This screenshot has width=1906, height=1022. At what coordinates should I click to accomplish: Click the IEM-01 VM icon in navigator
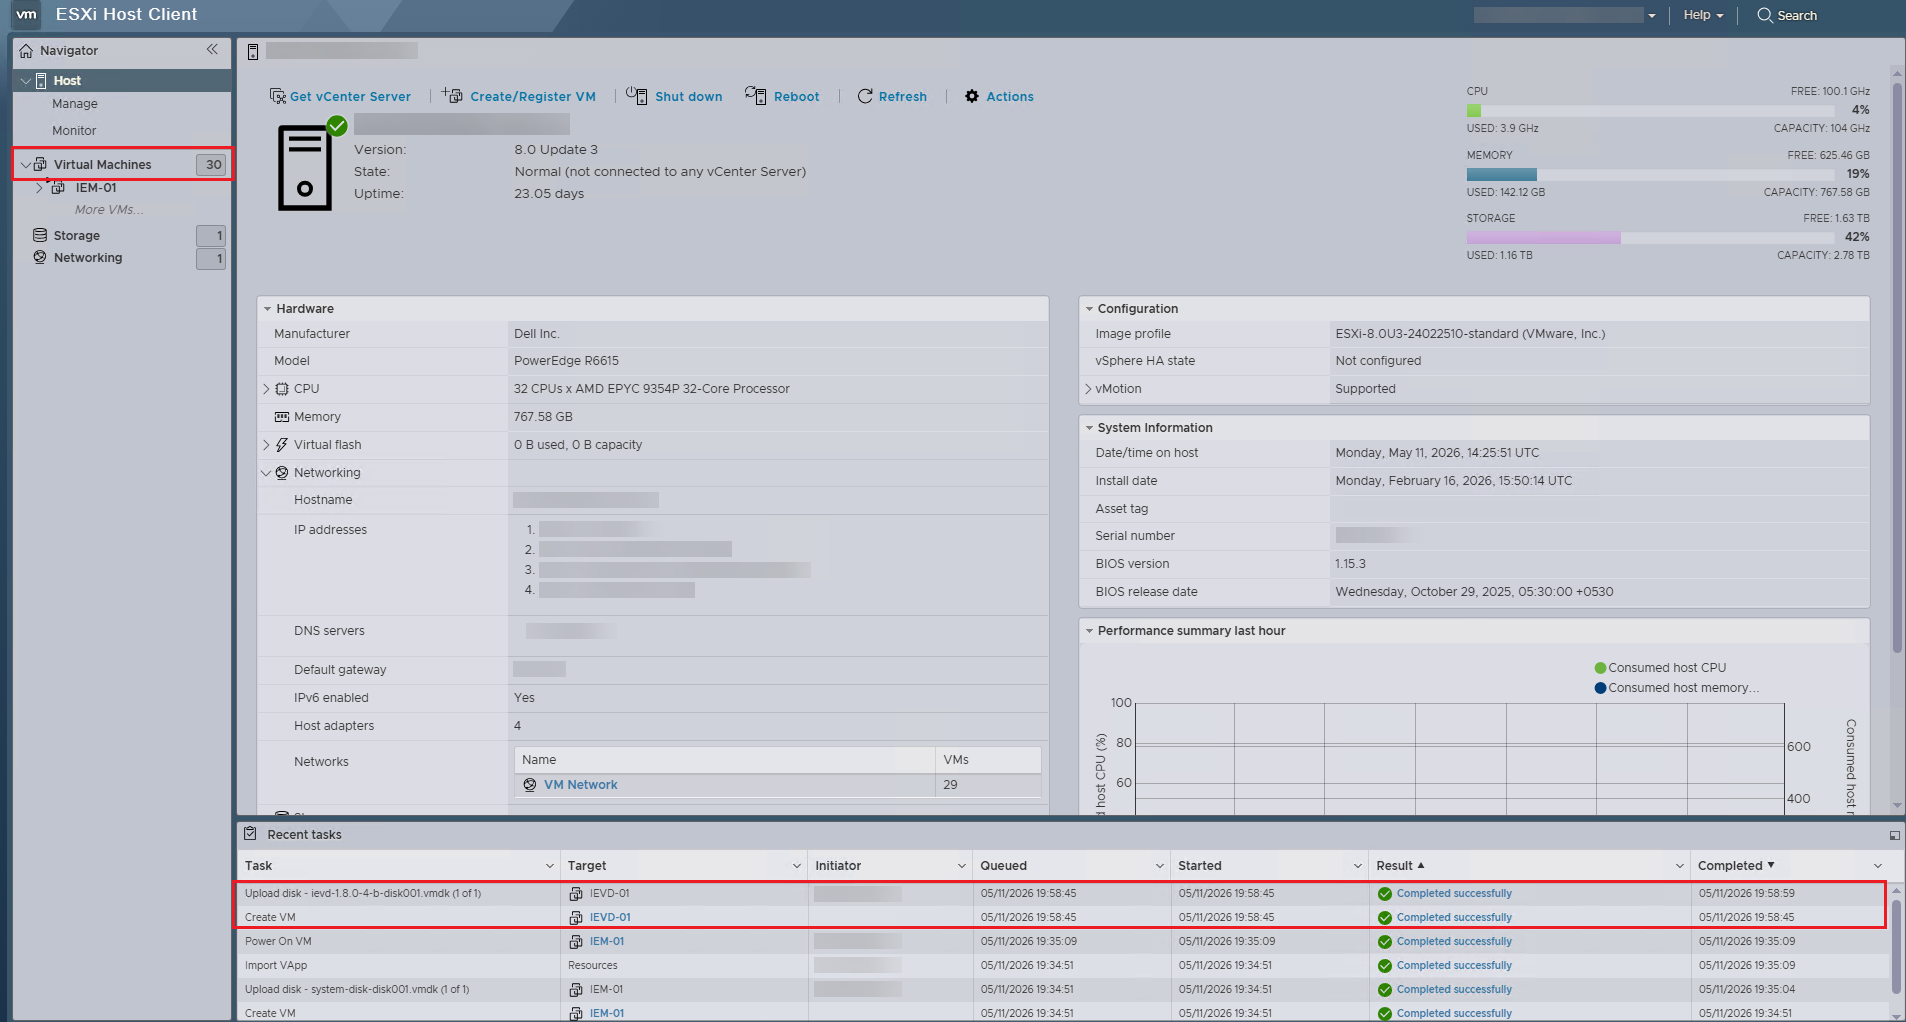click(58, 188)
